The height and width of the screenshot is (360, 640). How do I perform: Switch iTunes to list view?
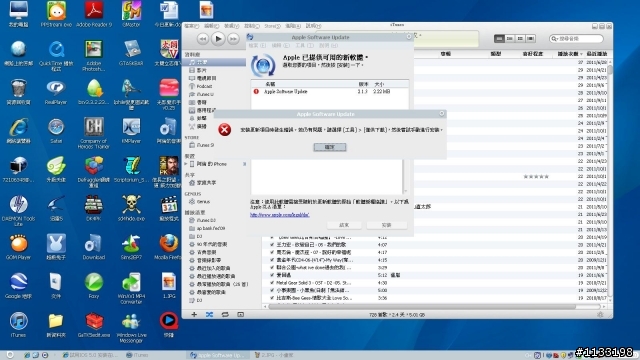tap(499, 38)
